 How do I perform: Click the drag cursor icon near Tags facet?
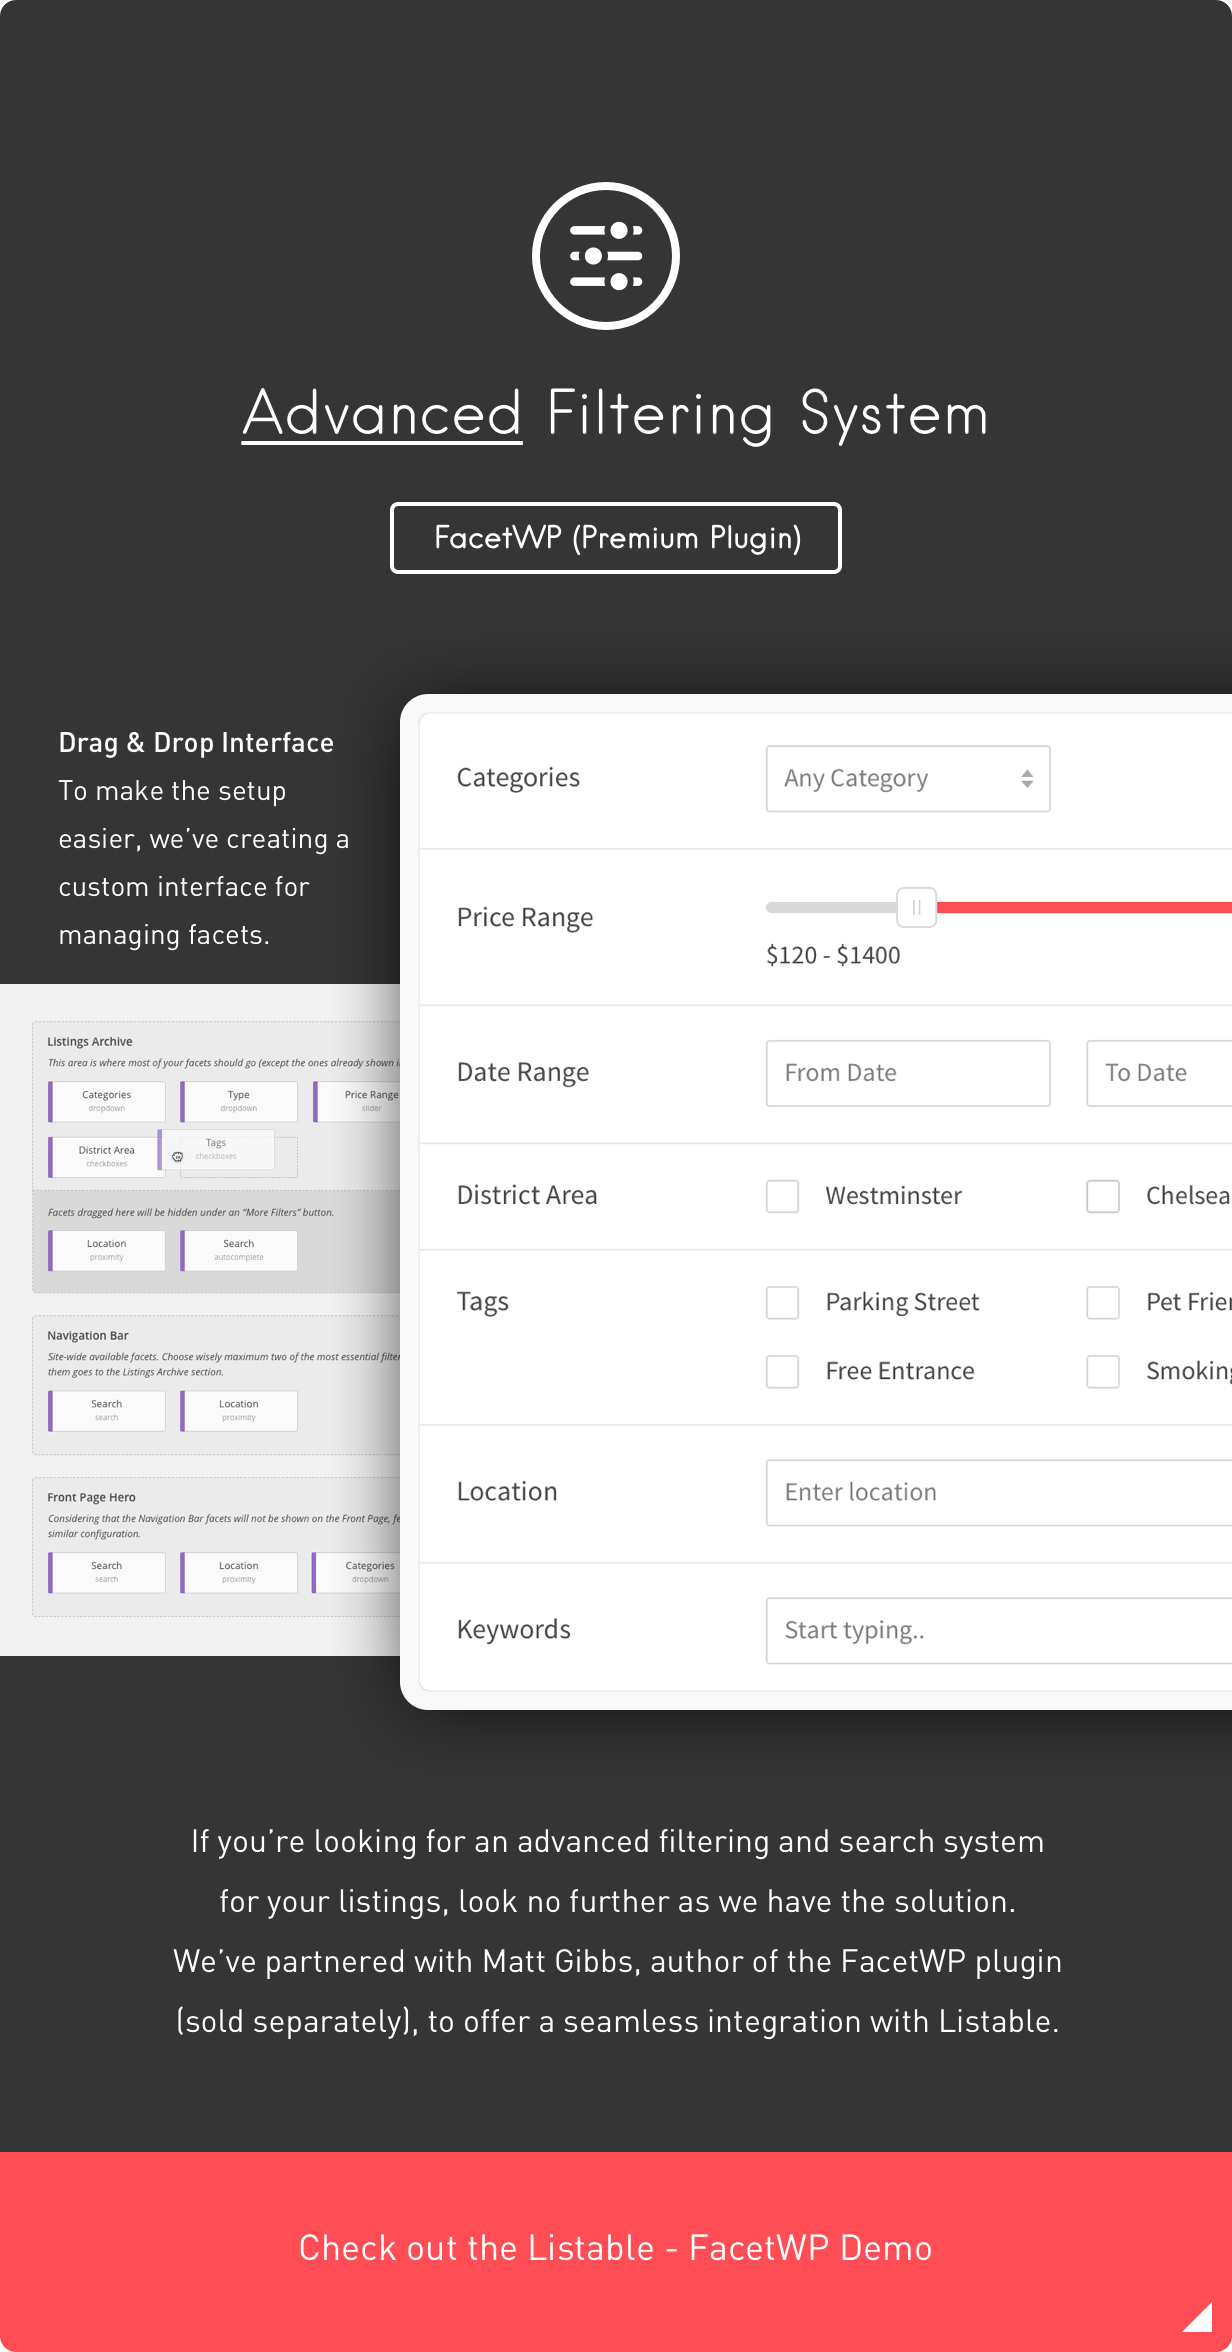tap(178, 1157)
